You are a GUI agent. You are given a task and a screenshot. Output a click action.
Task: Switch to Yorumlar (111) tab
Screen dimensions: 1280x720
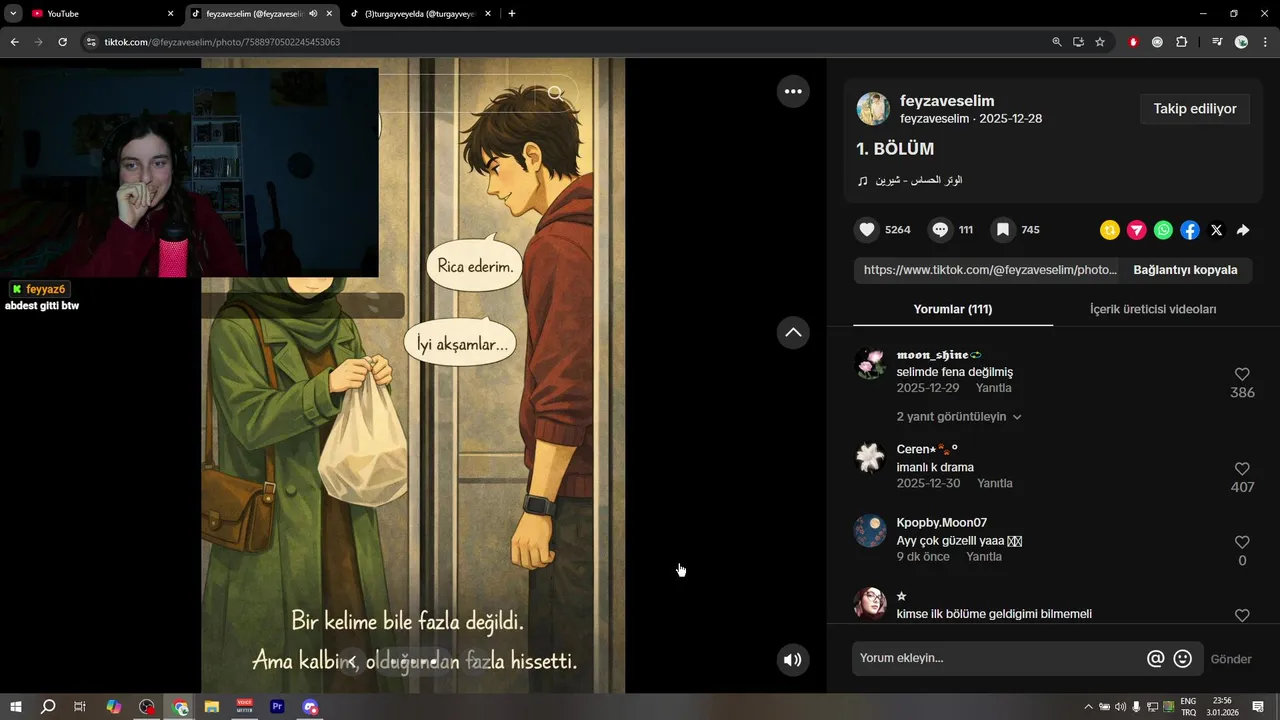click(953, 309)
